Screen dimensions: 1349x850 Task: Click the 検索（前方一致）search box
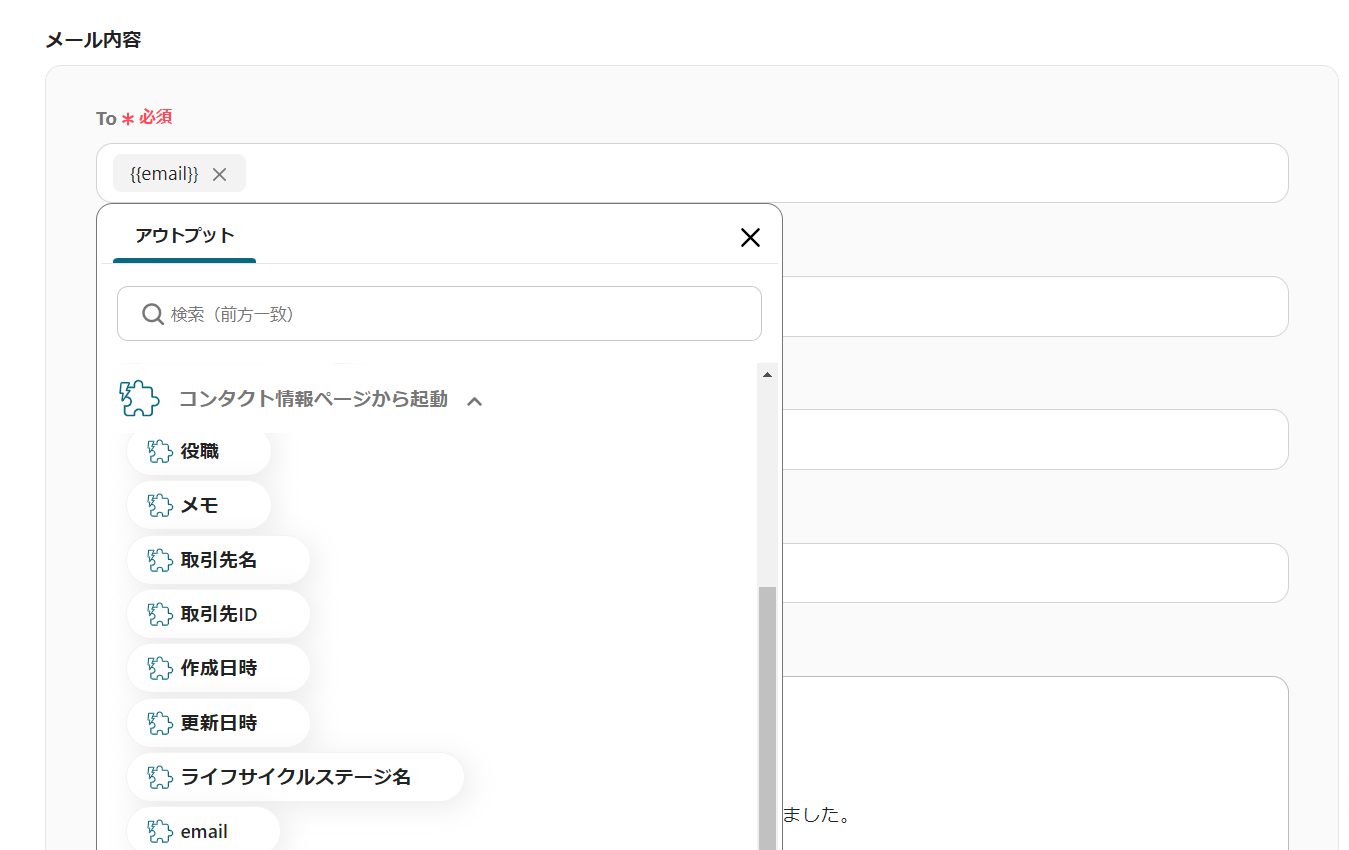pos(439,314)
